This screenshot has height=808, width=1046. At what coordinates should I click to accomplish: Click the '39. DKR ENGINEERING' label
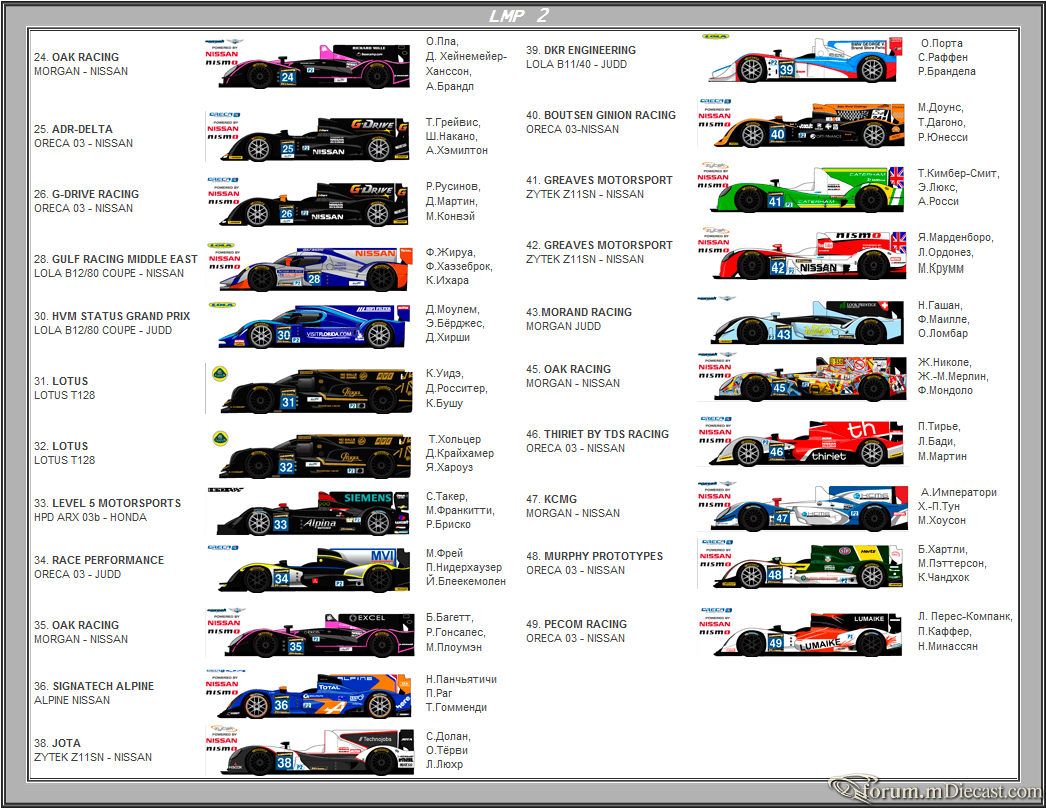coord(581,50)
